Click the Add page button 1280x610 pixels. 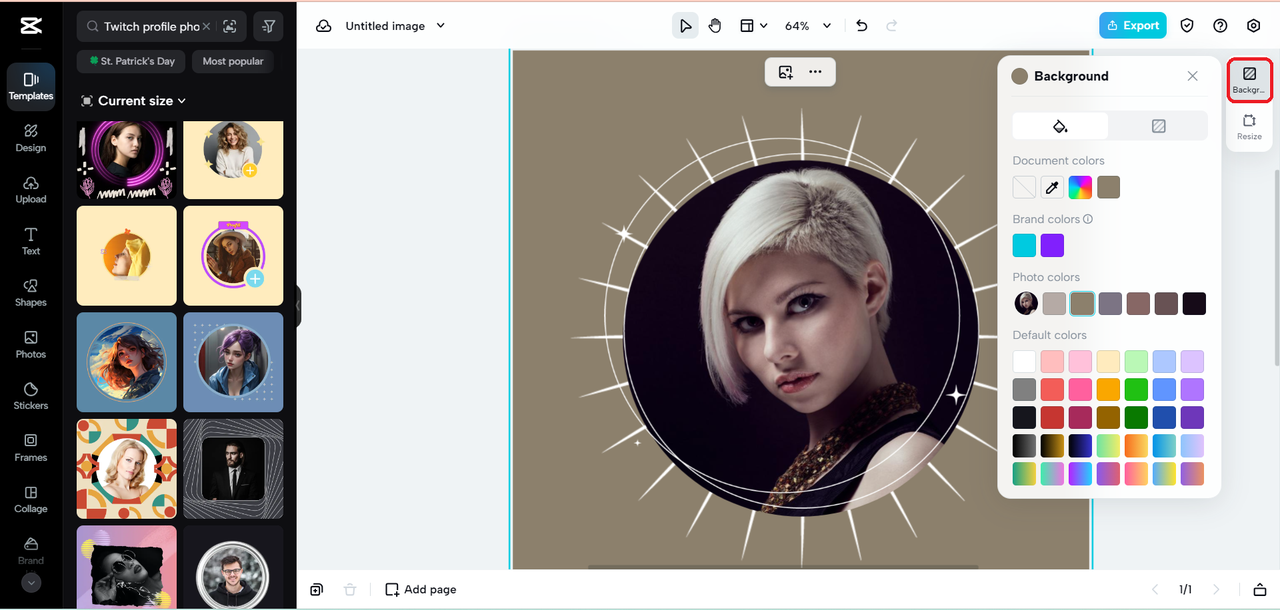(x=421, y=590)
